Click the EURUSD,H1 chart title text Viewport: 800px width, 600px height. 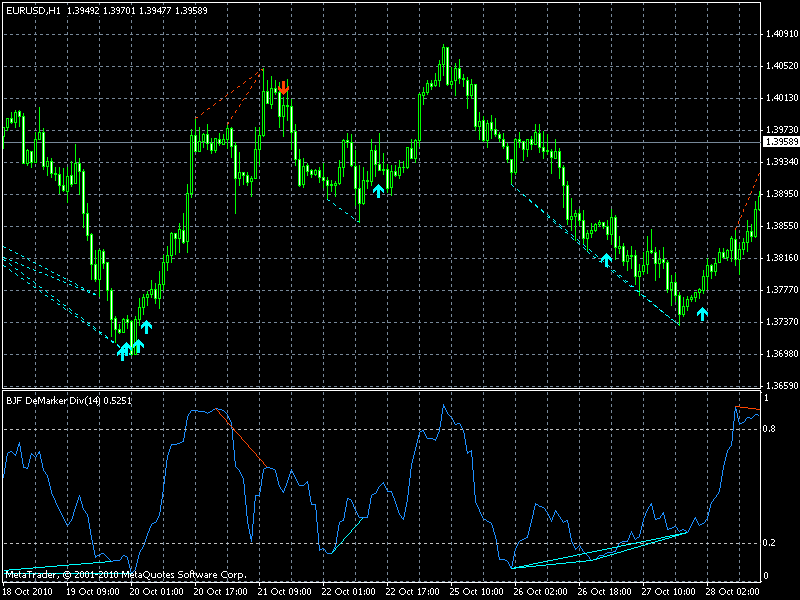(x=33, y=10)
